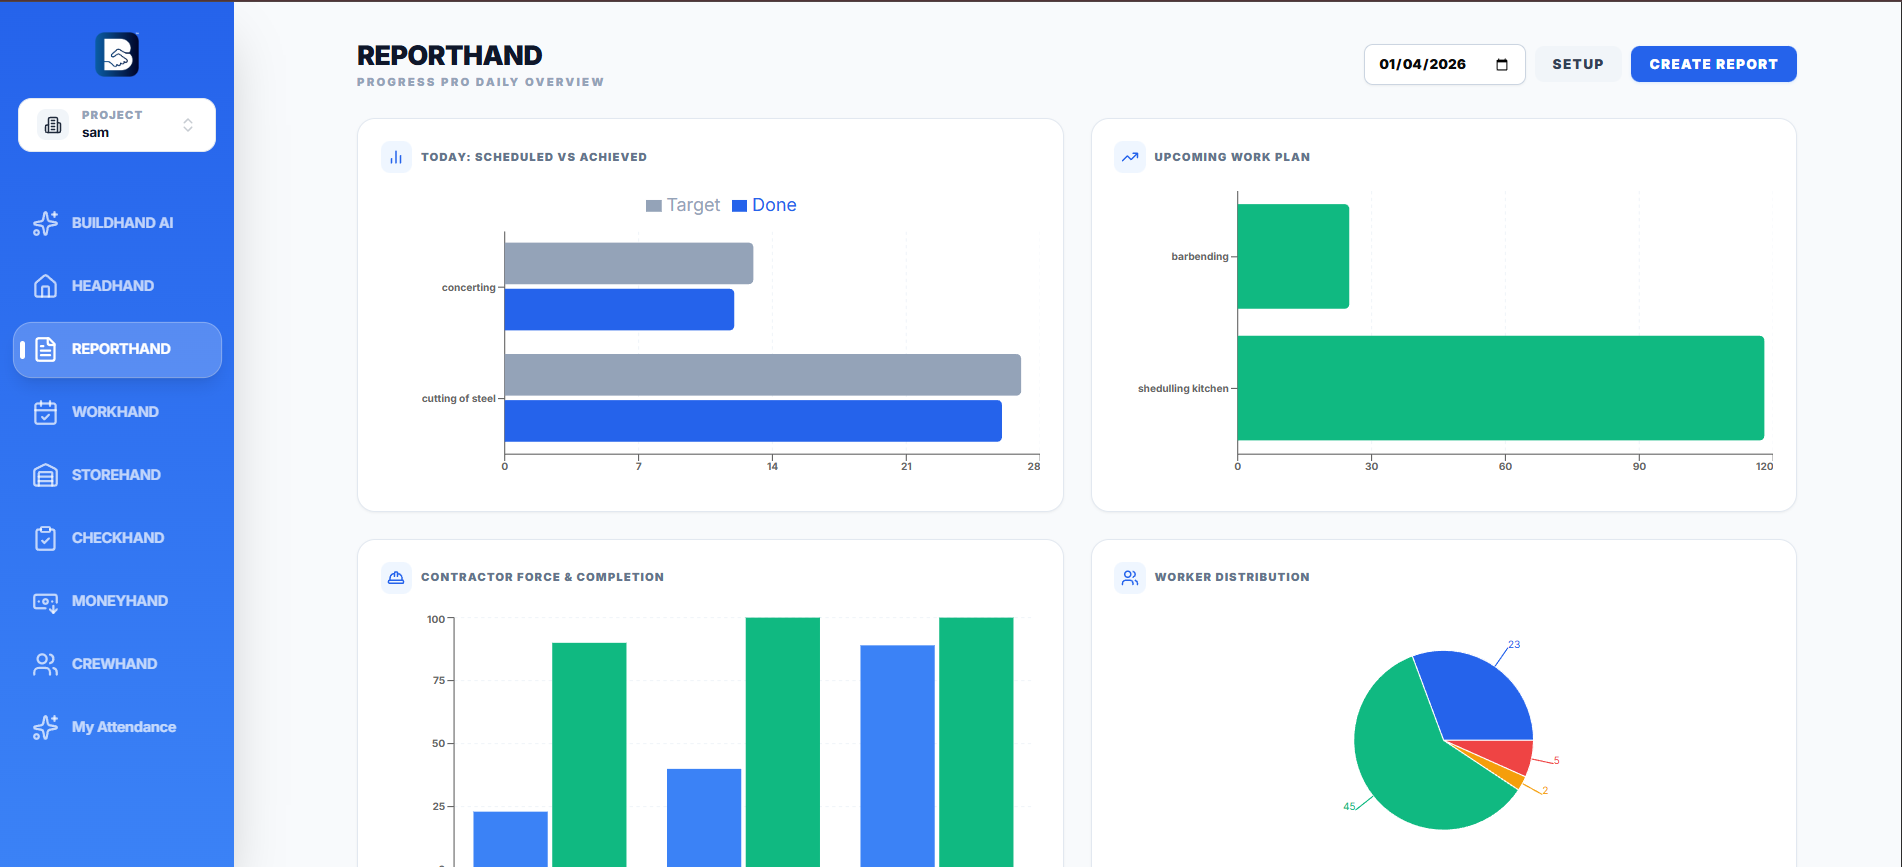Viewport: 1902px width, 867px height.
Task: Click the My Attendance sparkle icon
Action: pyautogui.click(x=45, y=727)
